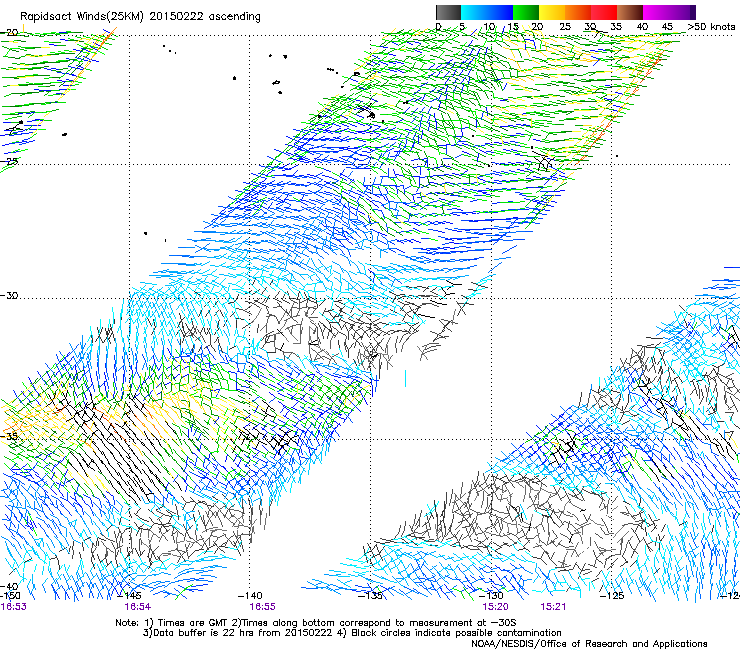Click the -145 longitude axis label
The width and height of the screenshot is (740, 650).
129,596
